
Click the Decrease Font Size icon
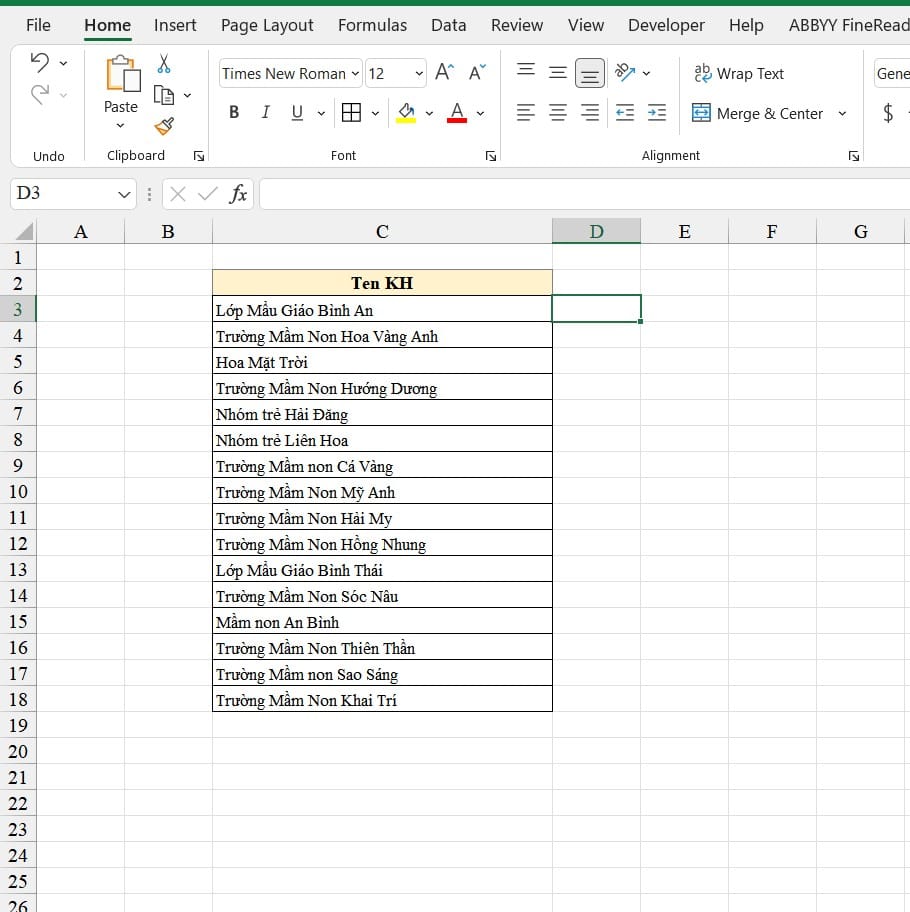pyautogui.click(x=477, y=73)
